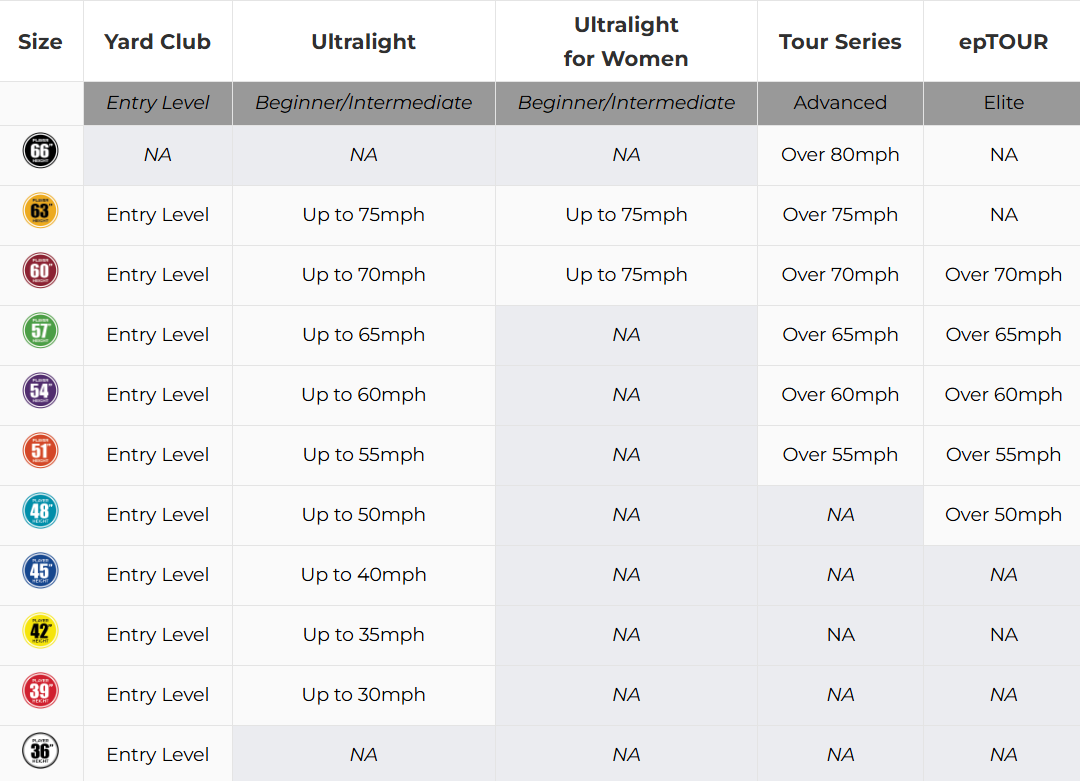Select the Ultralight column header
Image resolution: width=1080 pixels, height=781 pixels.
tap(364, 42)
